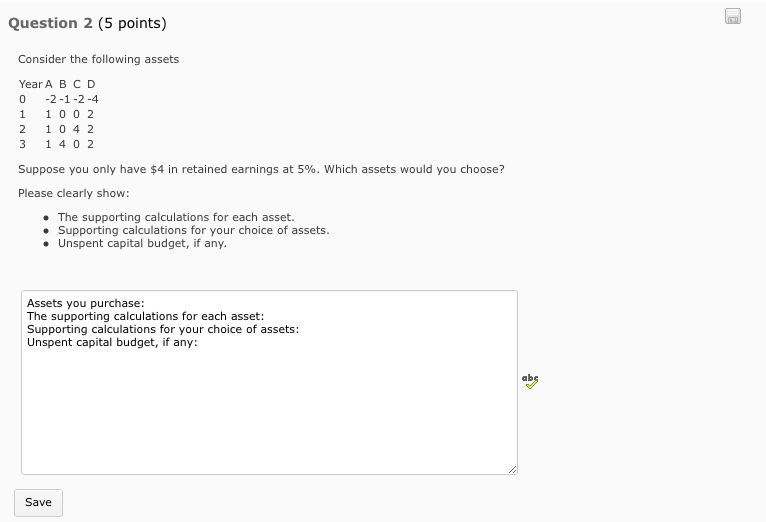Click bullet 'The supporting calculations for each asset.'
The image size is (766, 522).
tap(176, 217)
